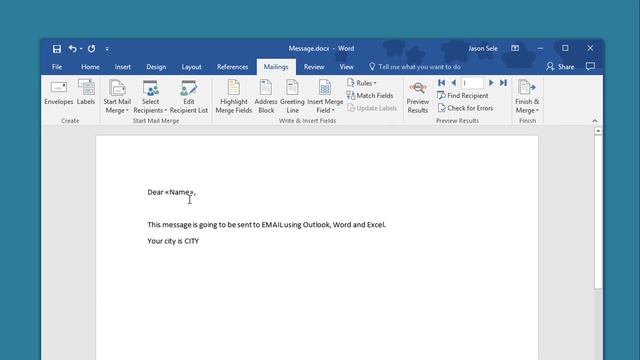Click the Message.docx title text

tap(309, 49)
